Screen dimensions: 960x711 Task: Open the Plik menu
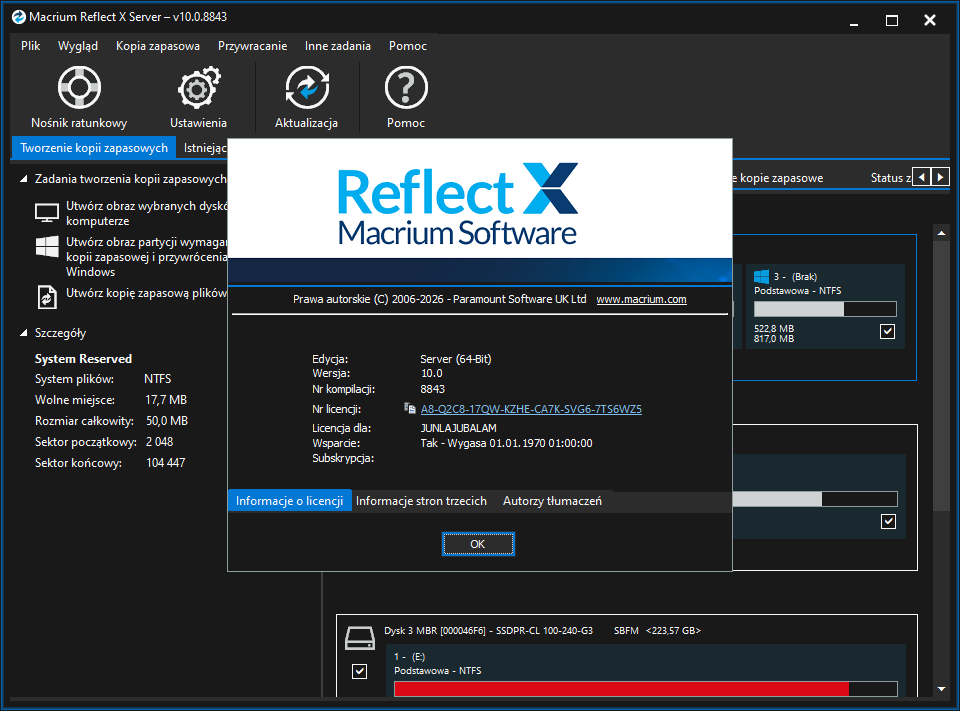click(31, 46)
